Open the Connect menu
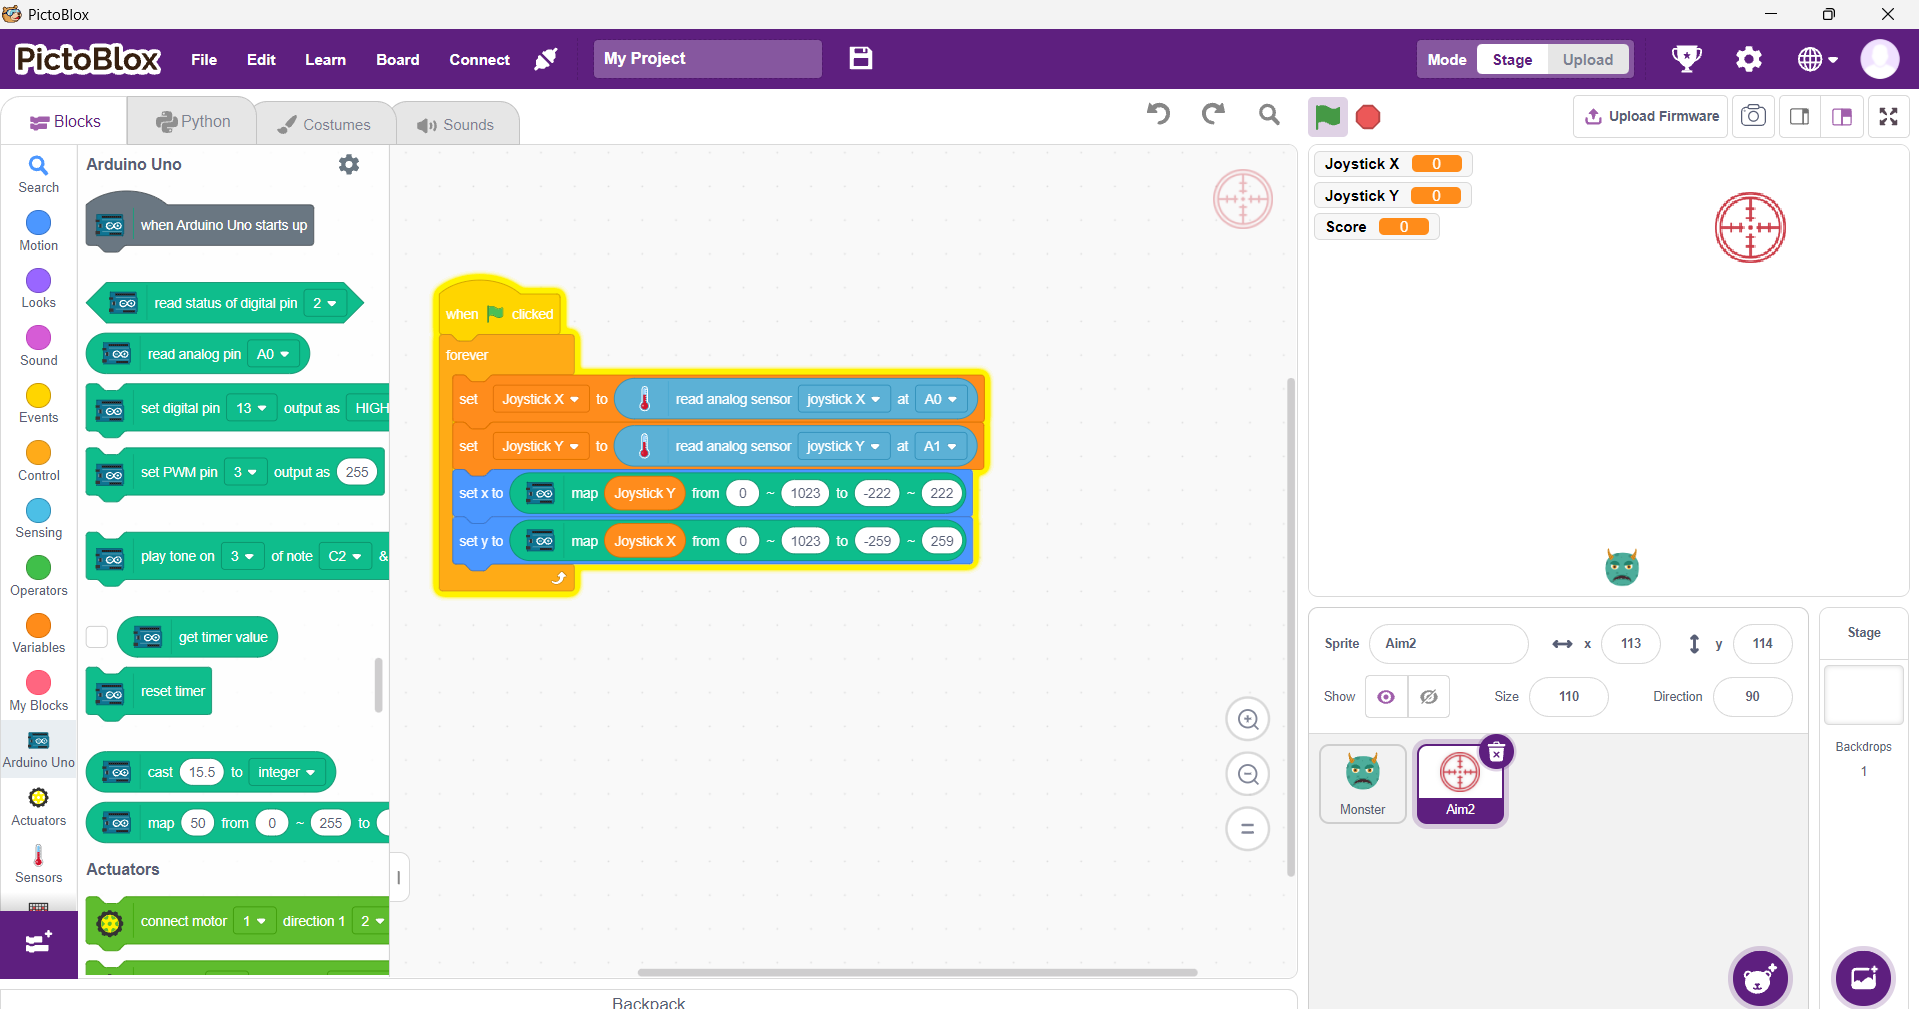This screenshot has width=1919, height=1009. click(x=479, y=60)
